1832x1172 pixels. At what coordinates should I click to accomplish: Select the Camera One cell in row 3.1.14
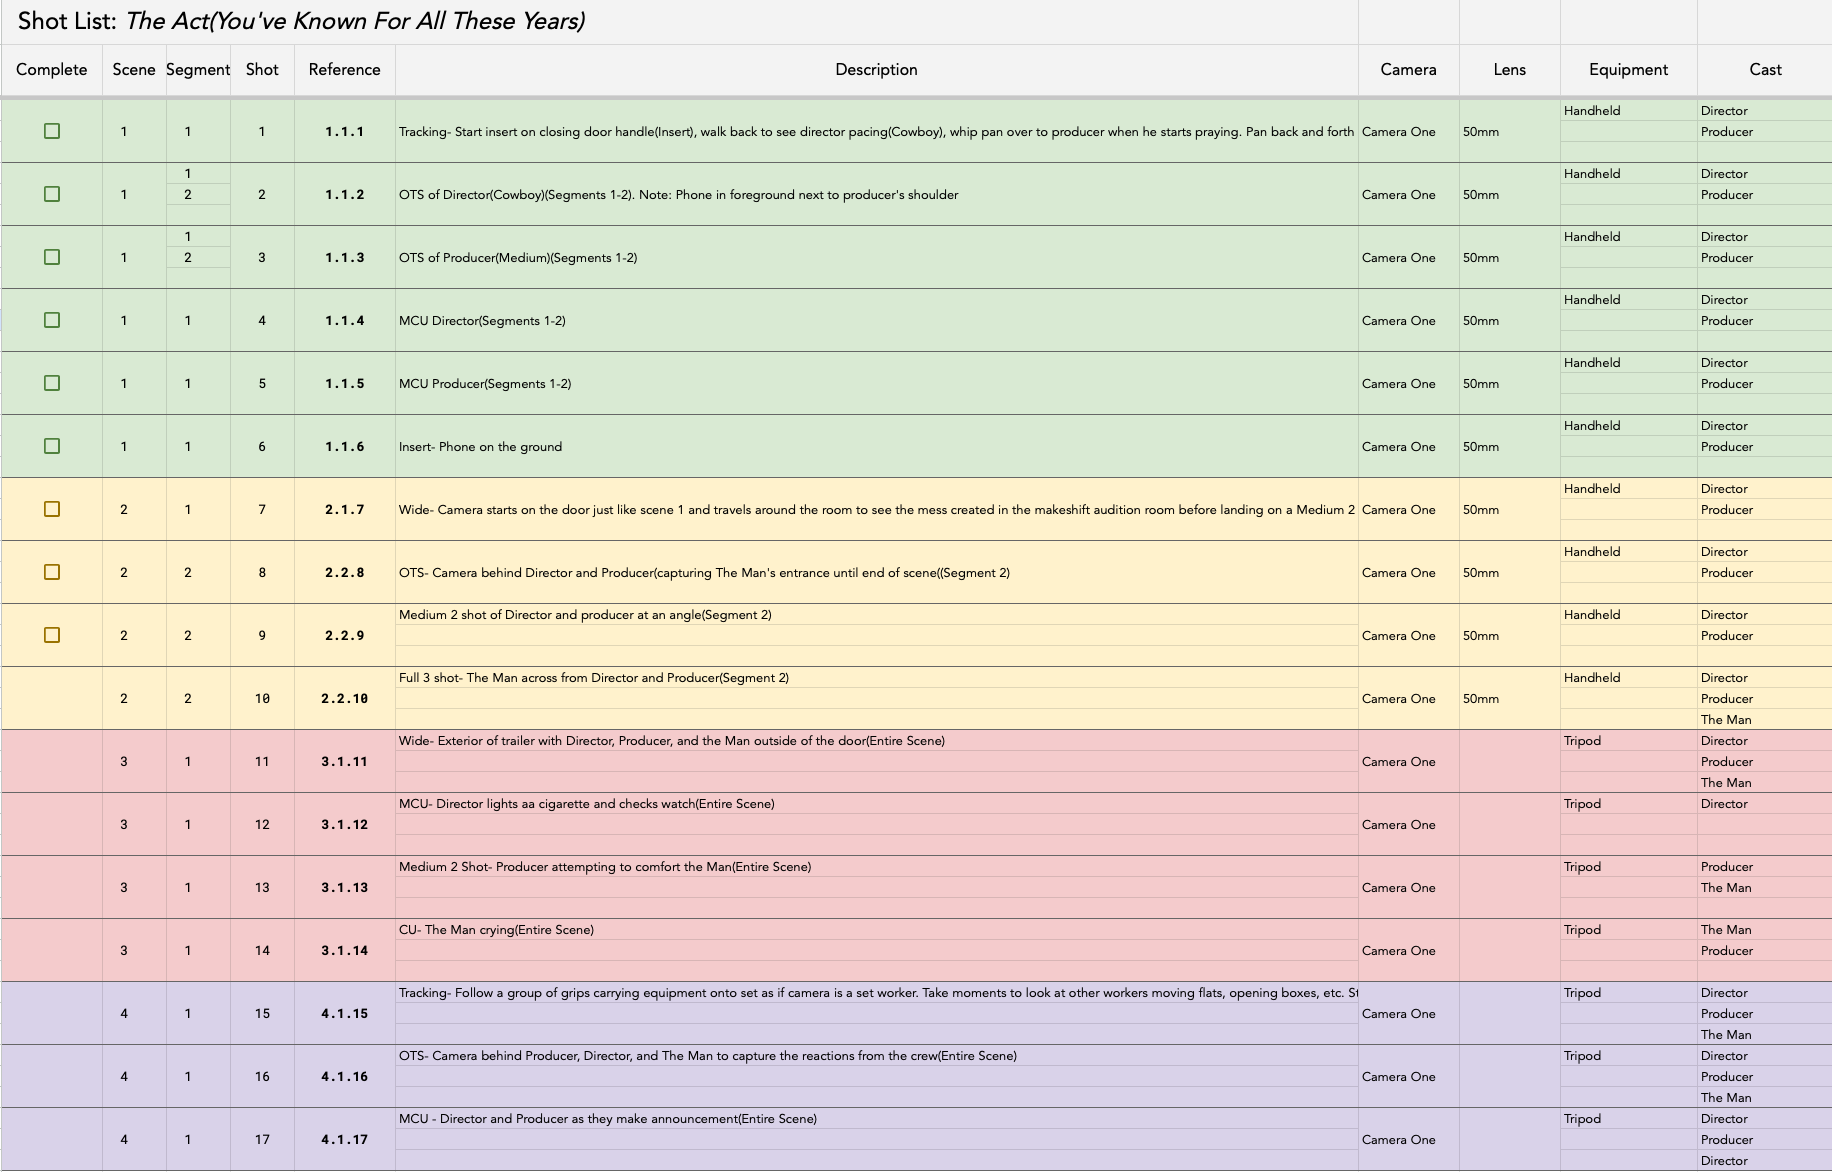click(1408, 950)
